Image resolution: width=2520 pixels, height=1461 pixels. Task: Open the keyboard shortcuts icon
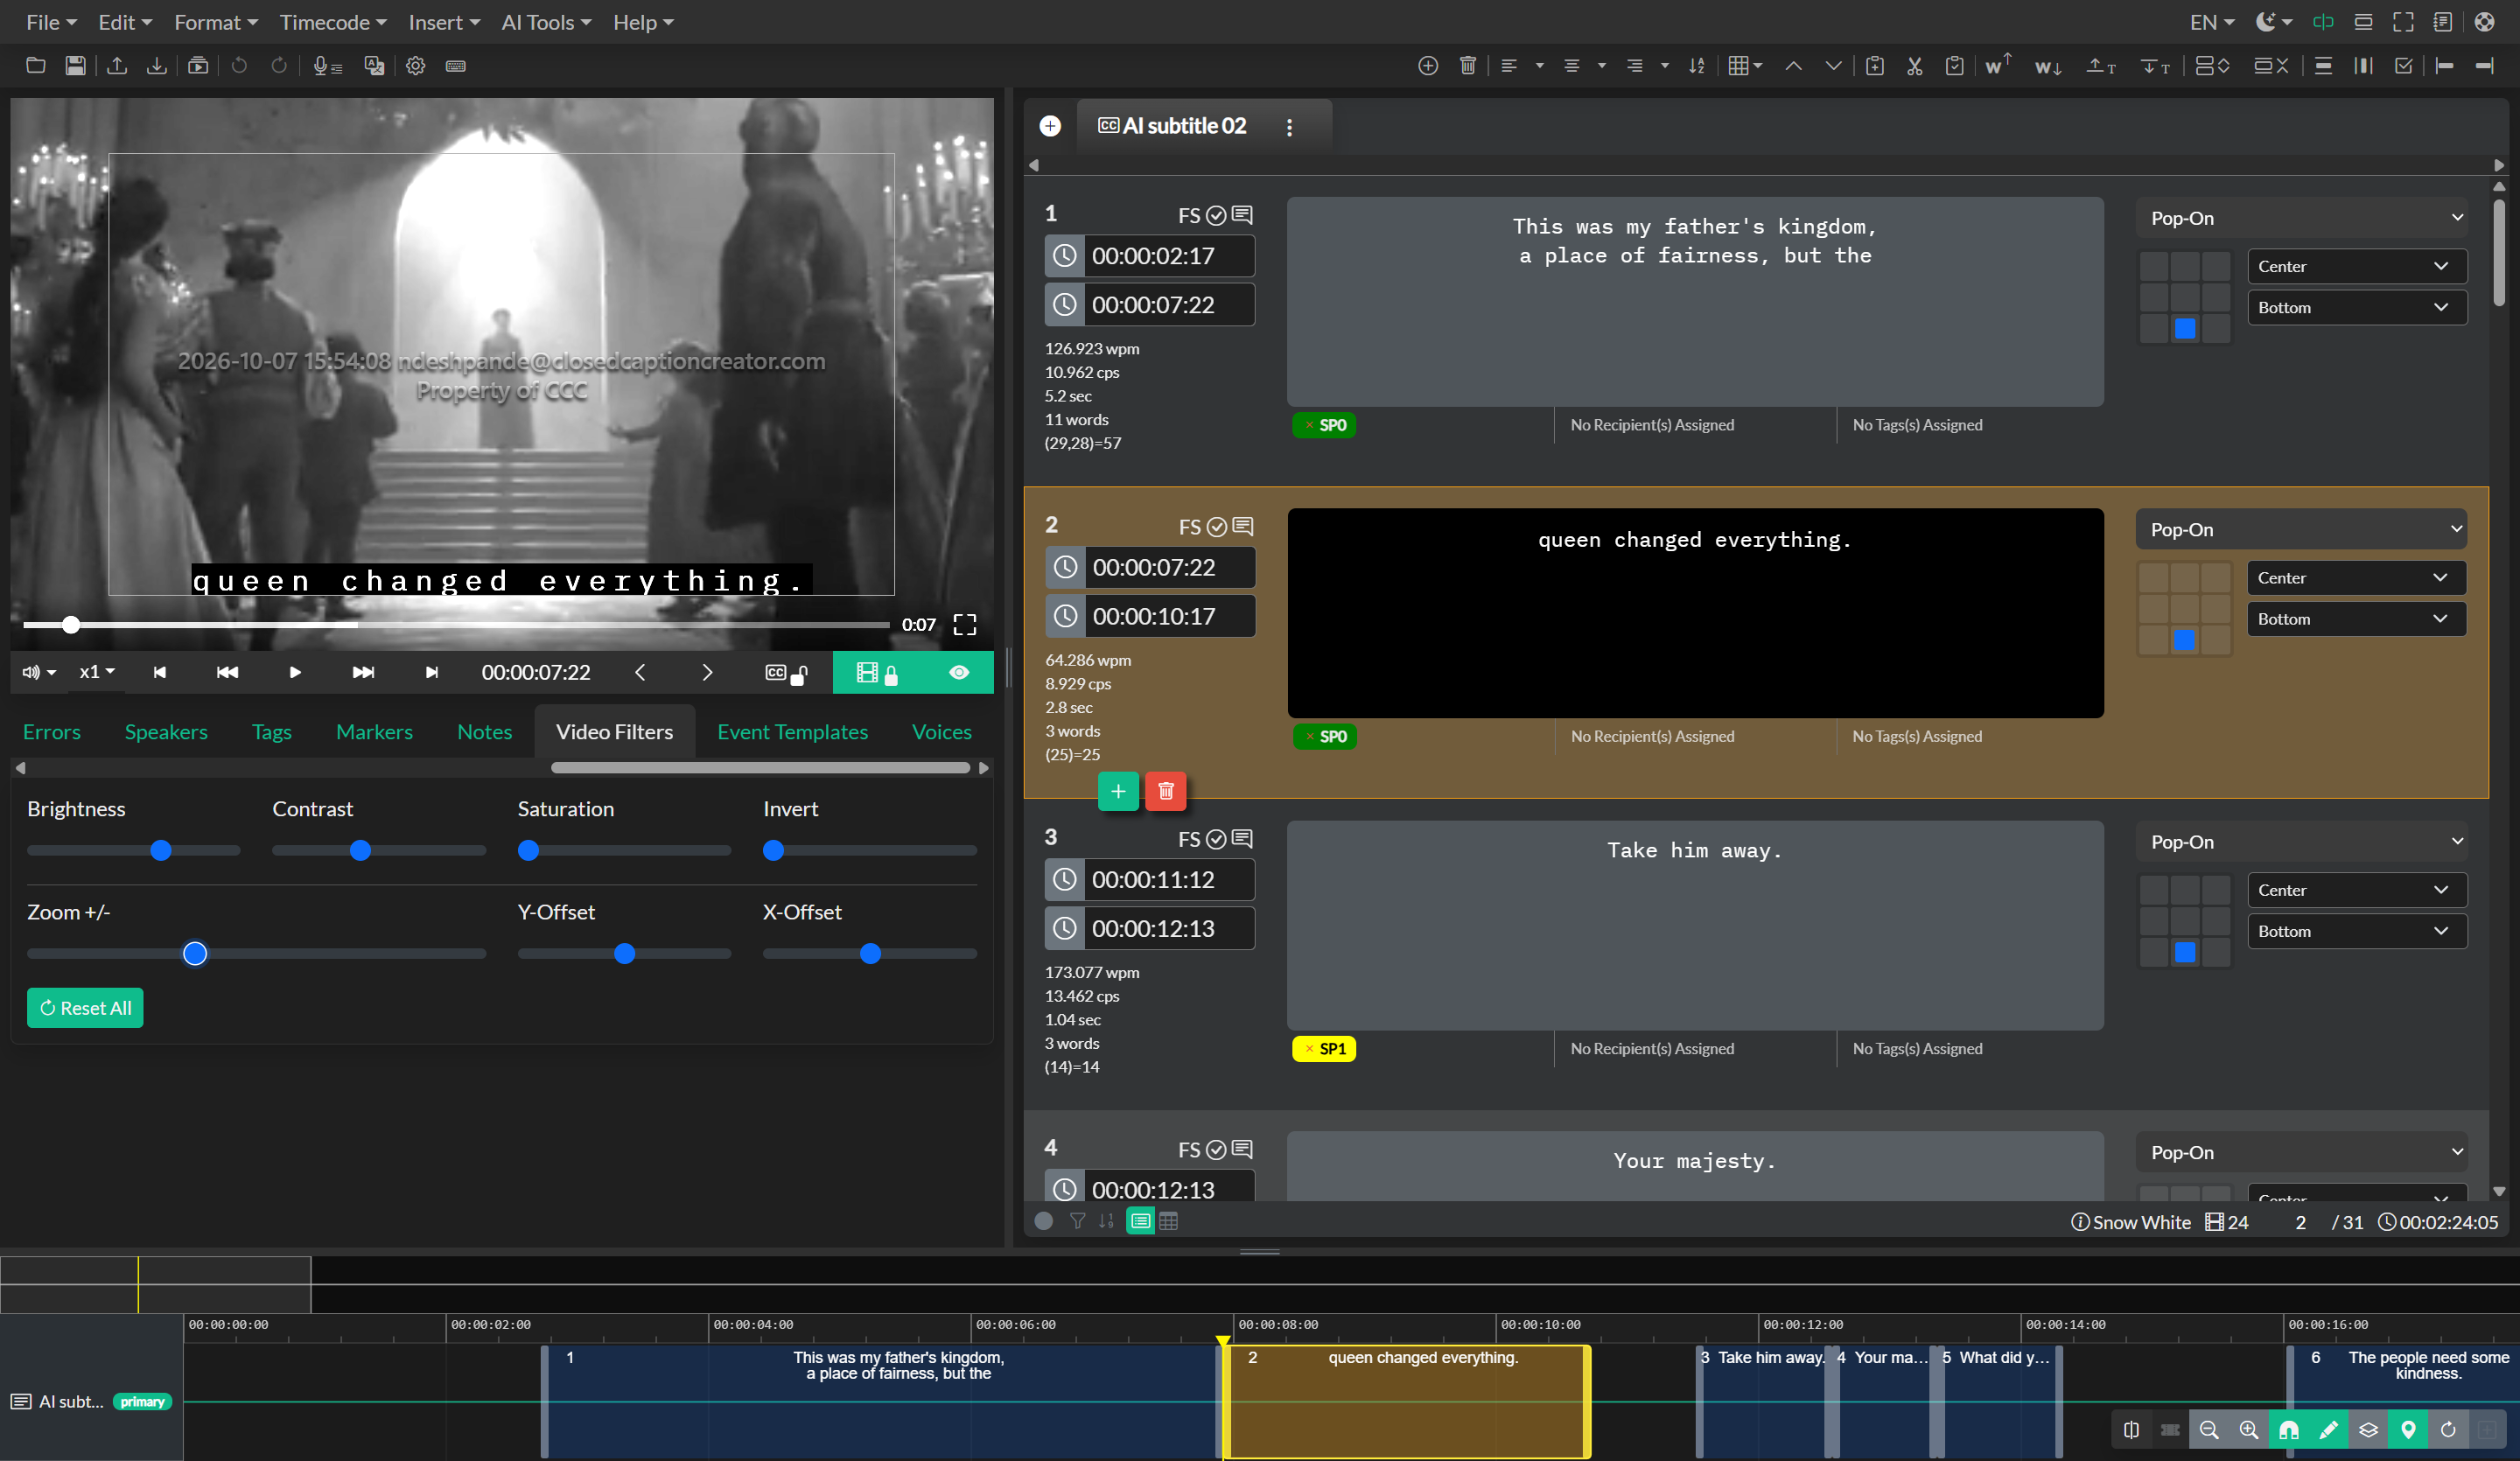(456, 66)
